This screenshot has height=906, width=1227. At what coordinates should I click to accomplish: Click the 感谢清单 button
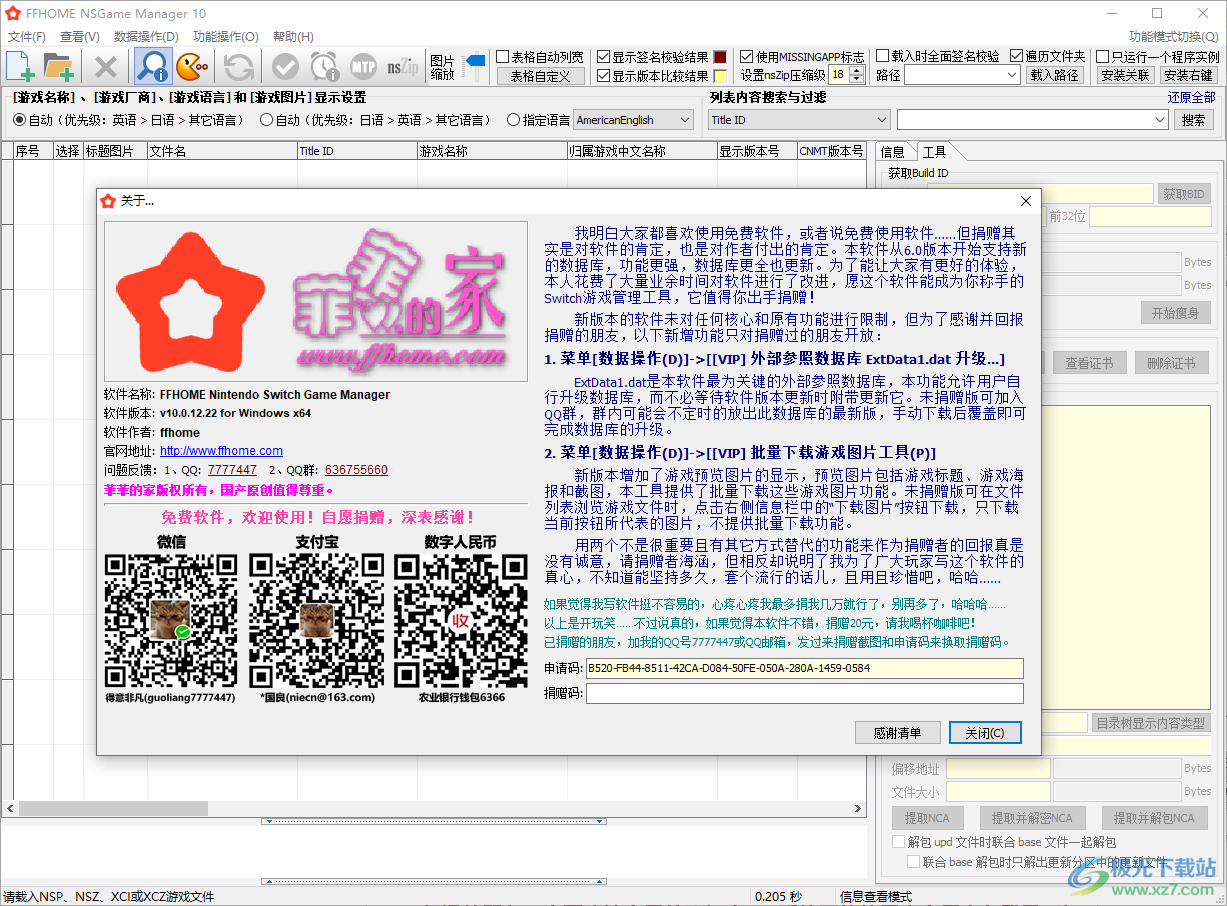(897, 733)
